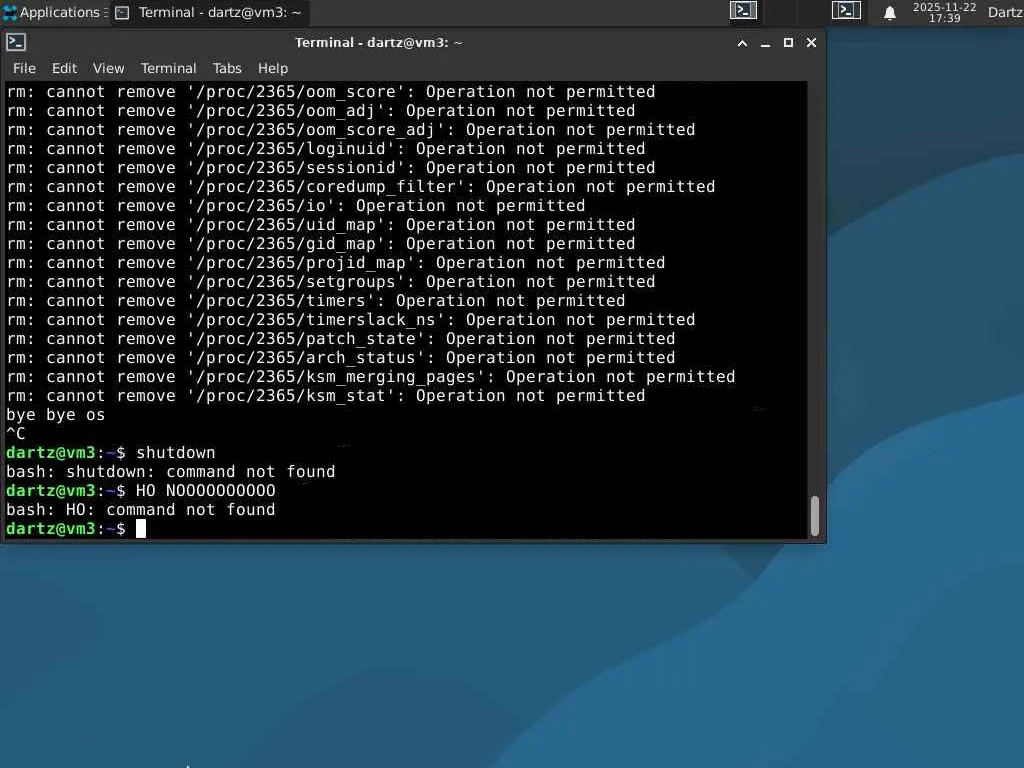
Task: Open the Applications menu in the panel
Action: [x=55, y=12]
